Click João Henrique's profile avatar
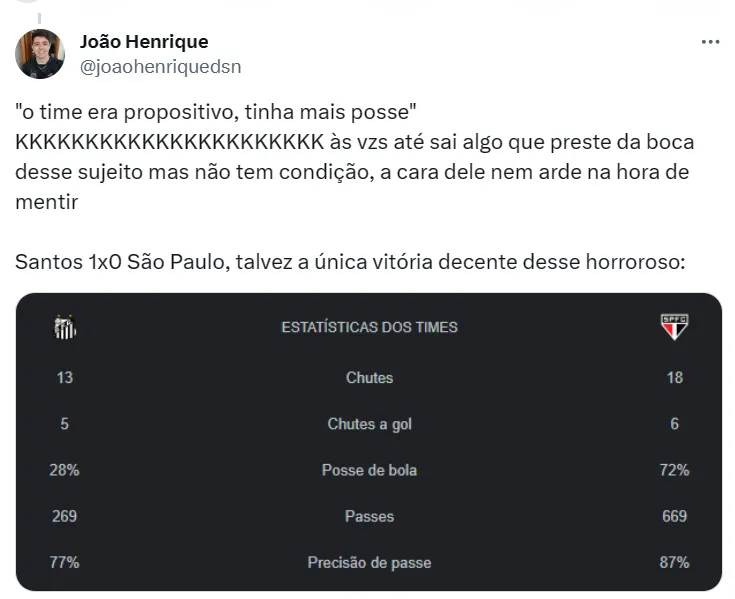The height and width of the screenshot is (599, 735). coord(40,54)
